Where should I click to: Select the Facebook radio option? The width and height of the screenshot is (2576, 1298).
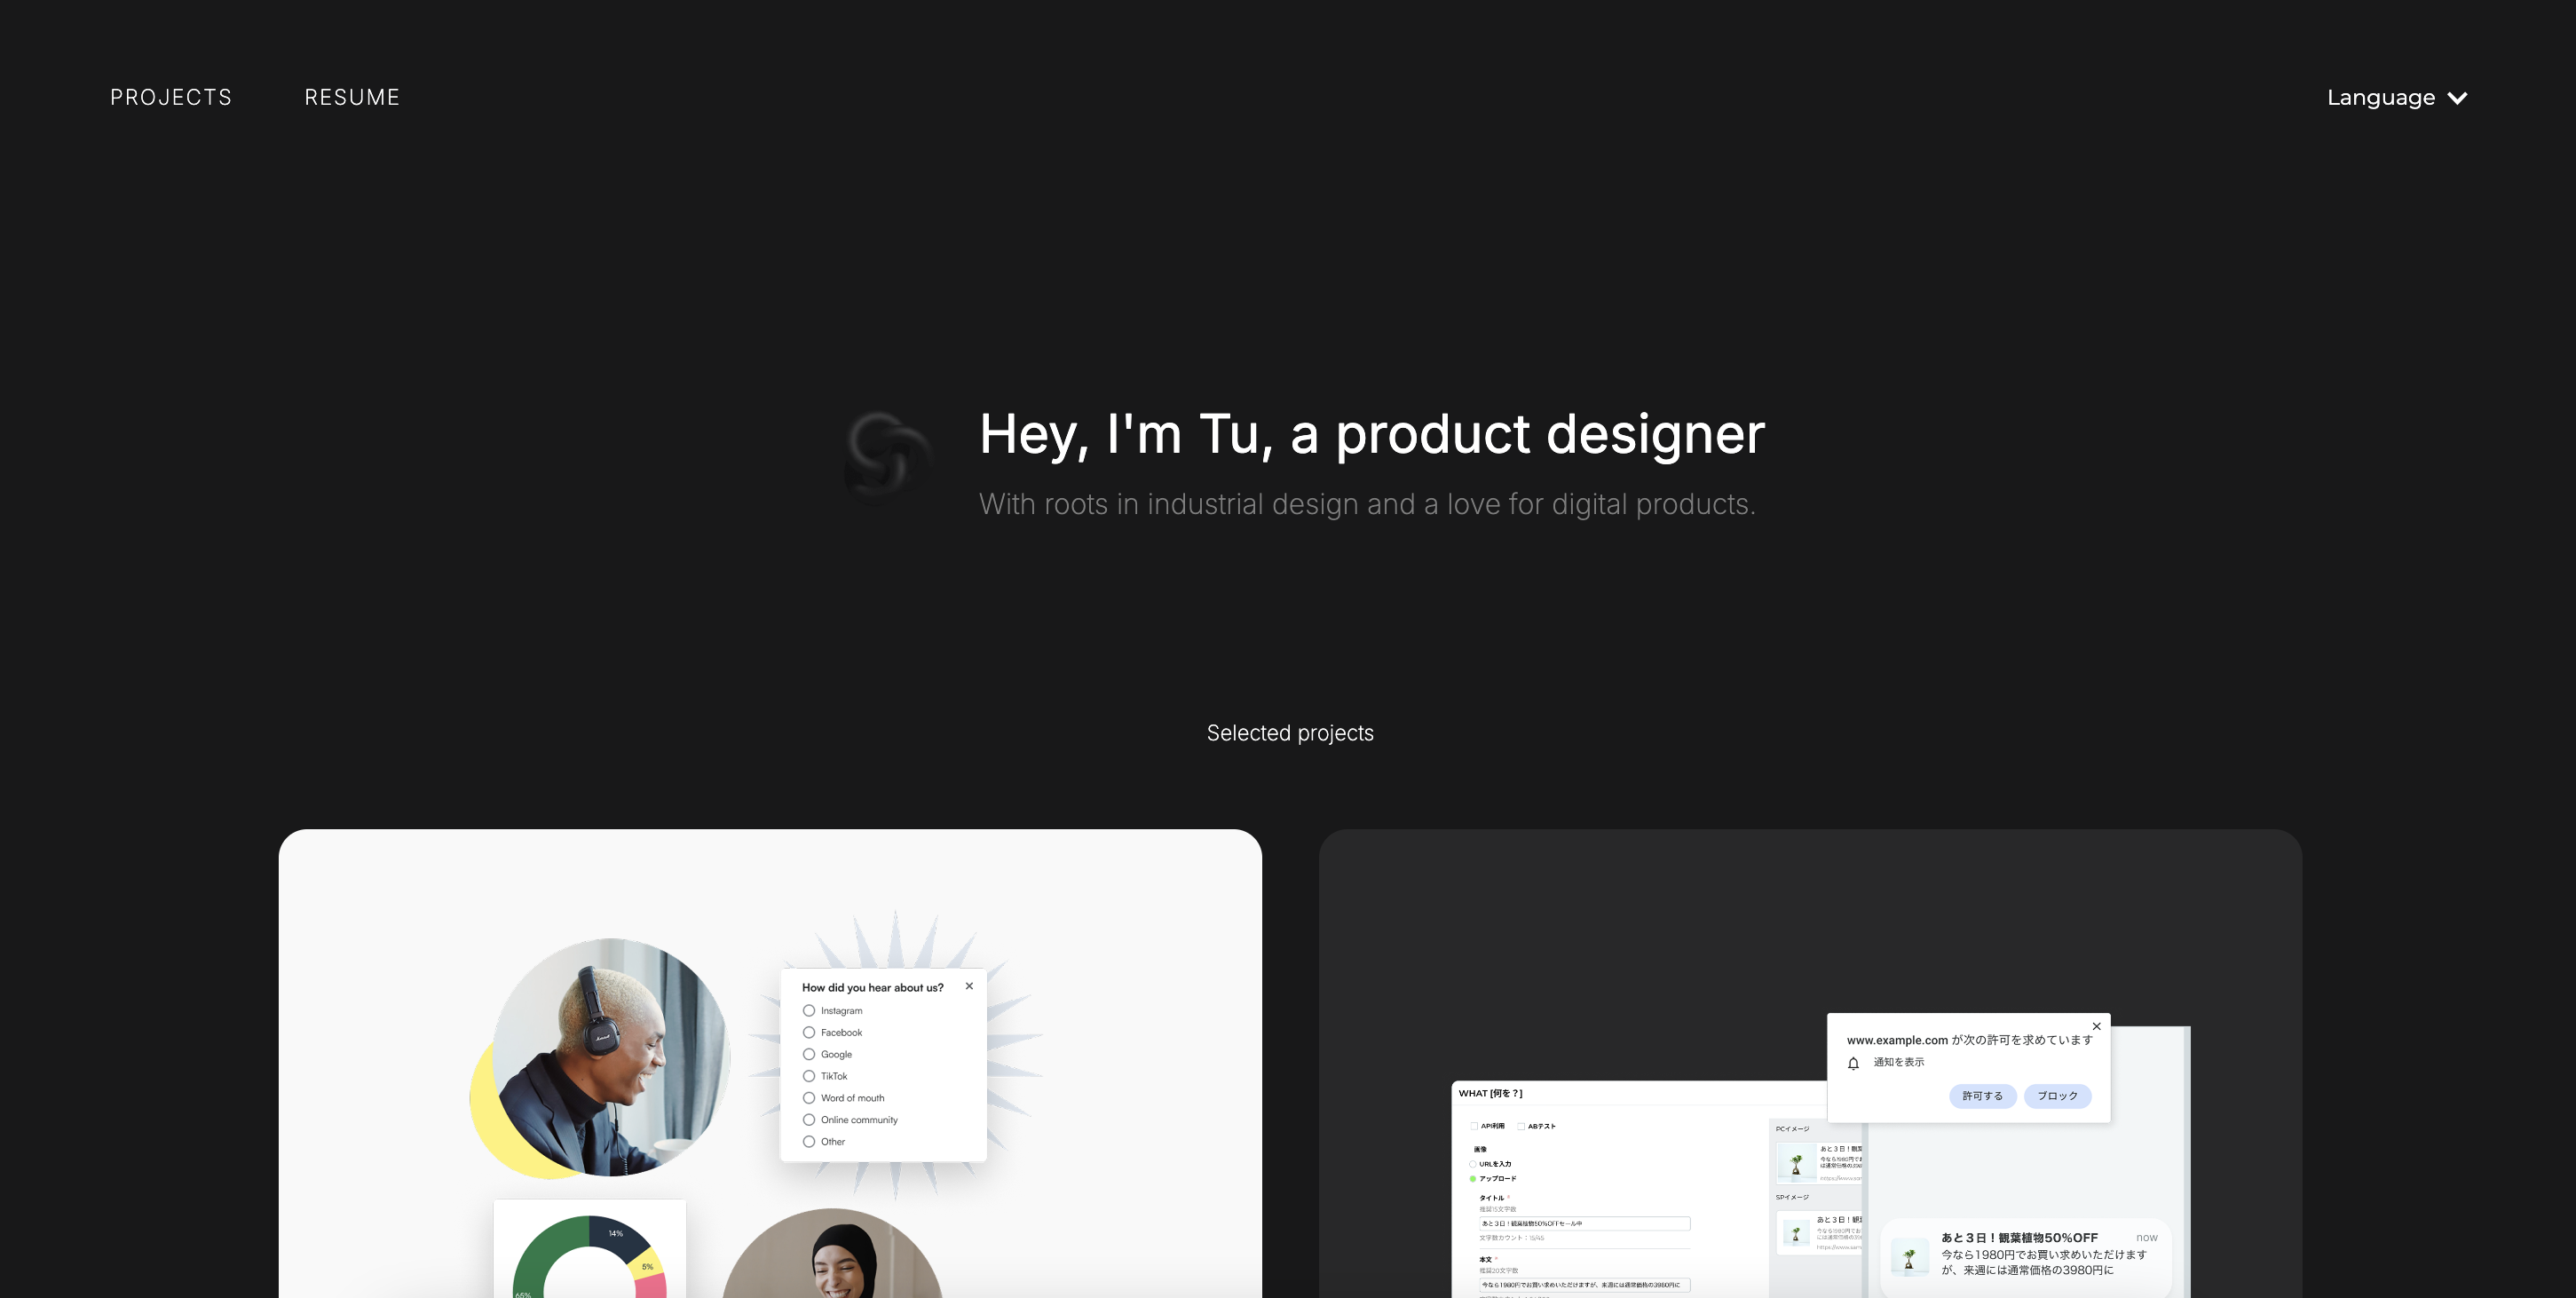click(x=809, y=1033)
